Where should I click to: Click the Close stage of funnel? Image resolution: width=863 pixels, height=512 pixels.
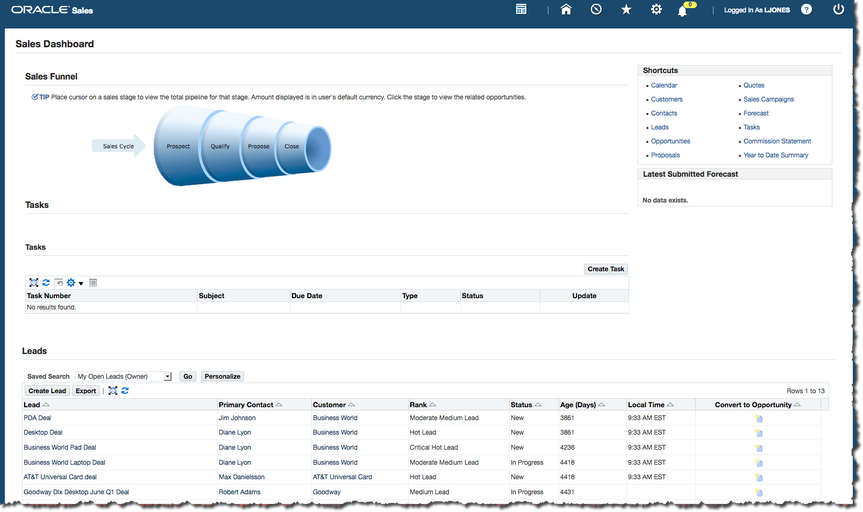coord(292,146)
